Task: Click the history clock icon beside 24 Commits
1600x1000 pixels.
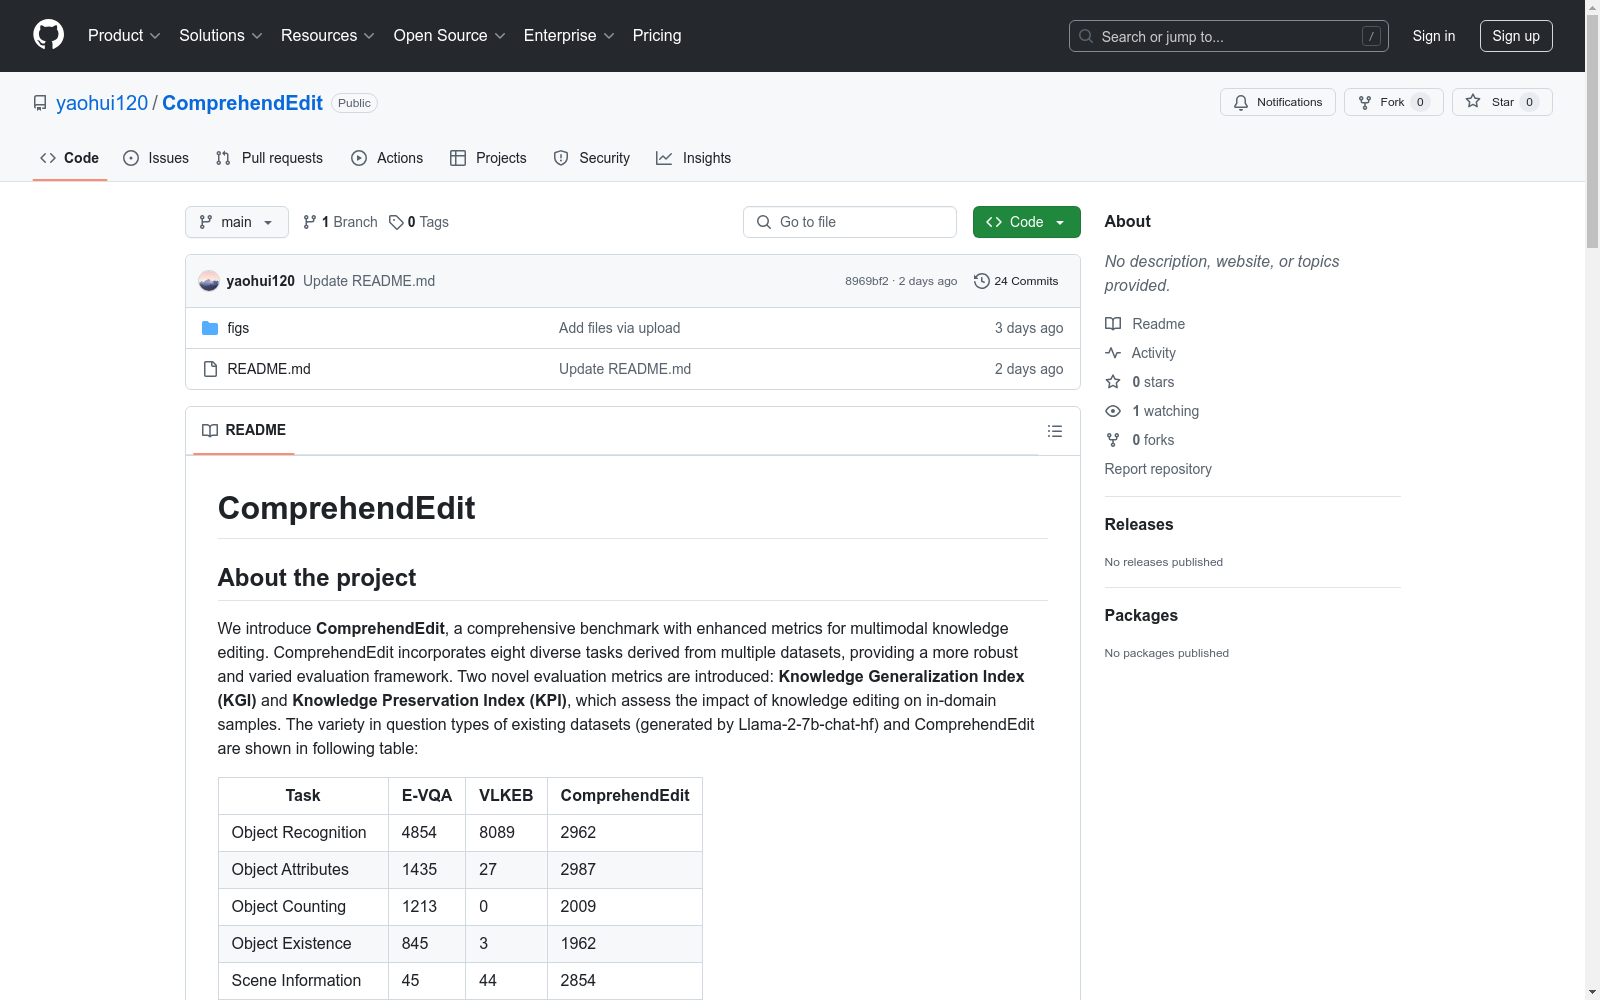Action: click(x=982, y=281)
